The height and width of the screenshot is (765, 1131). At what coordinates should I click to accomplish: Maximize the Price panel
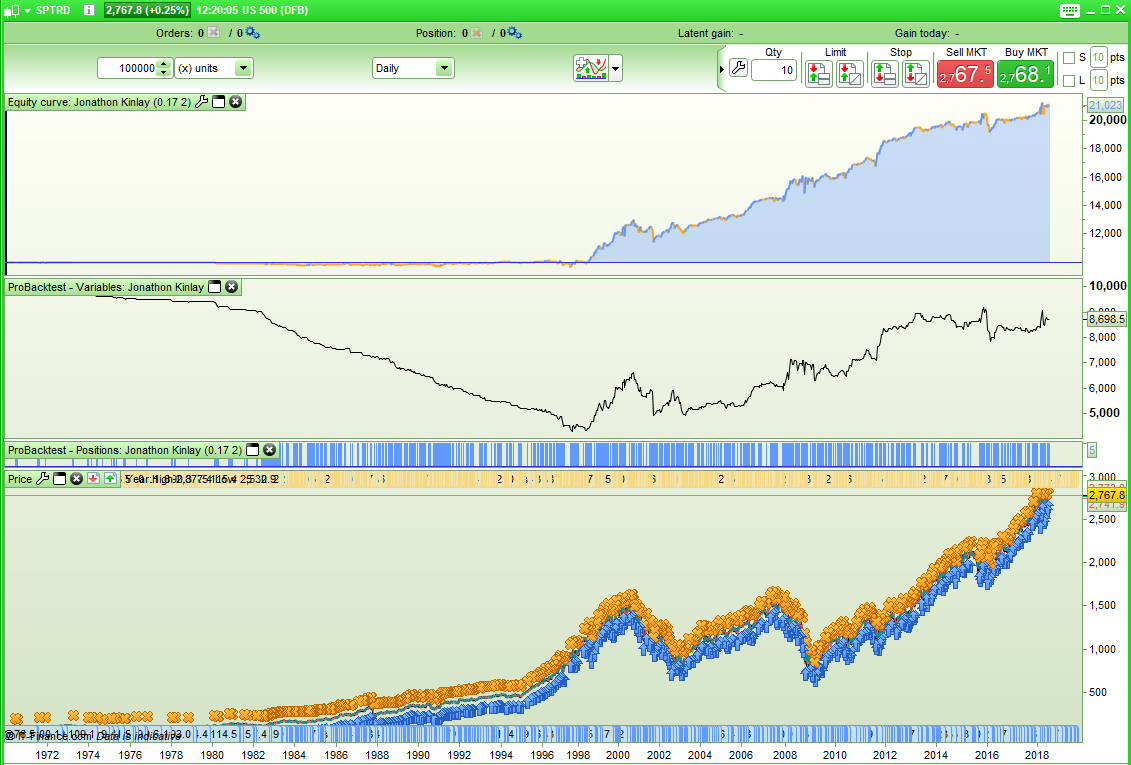pyautogui.click(x=60, y=478)
